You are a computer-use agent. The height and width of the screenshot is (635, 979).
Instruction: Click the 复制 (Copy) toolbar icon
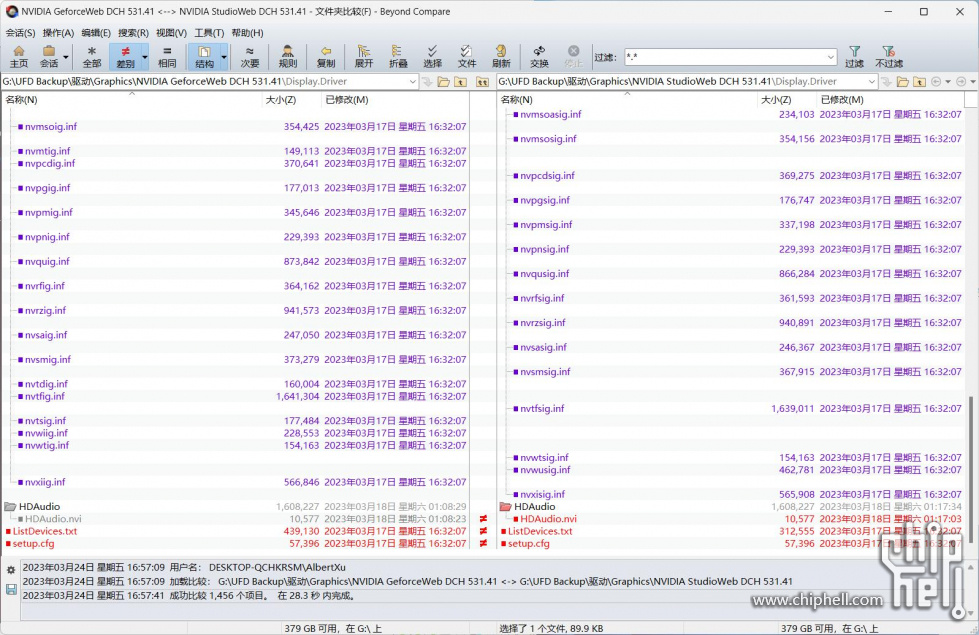click(x=326, y=57)
